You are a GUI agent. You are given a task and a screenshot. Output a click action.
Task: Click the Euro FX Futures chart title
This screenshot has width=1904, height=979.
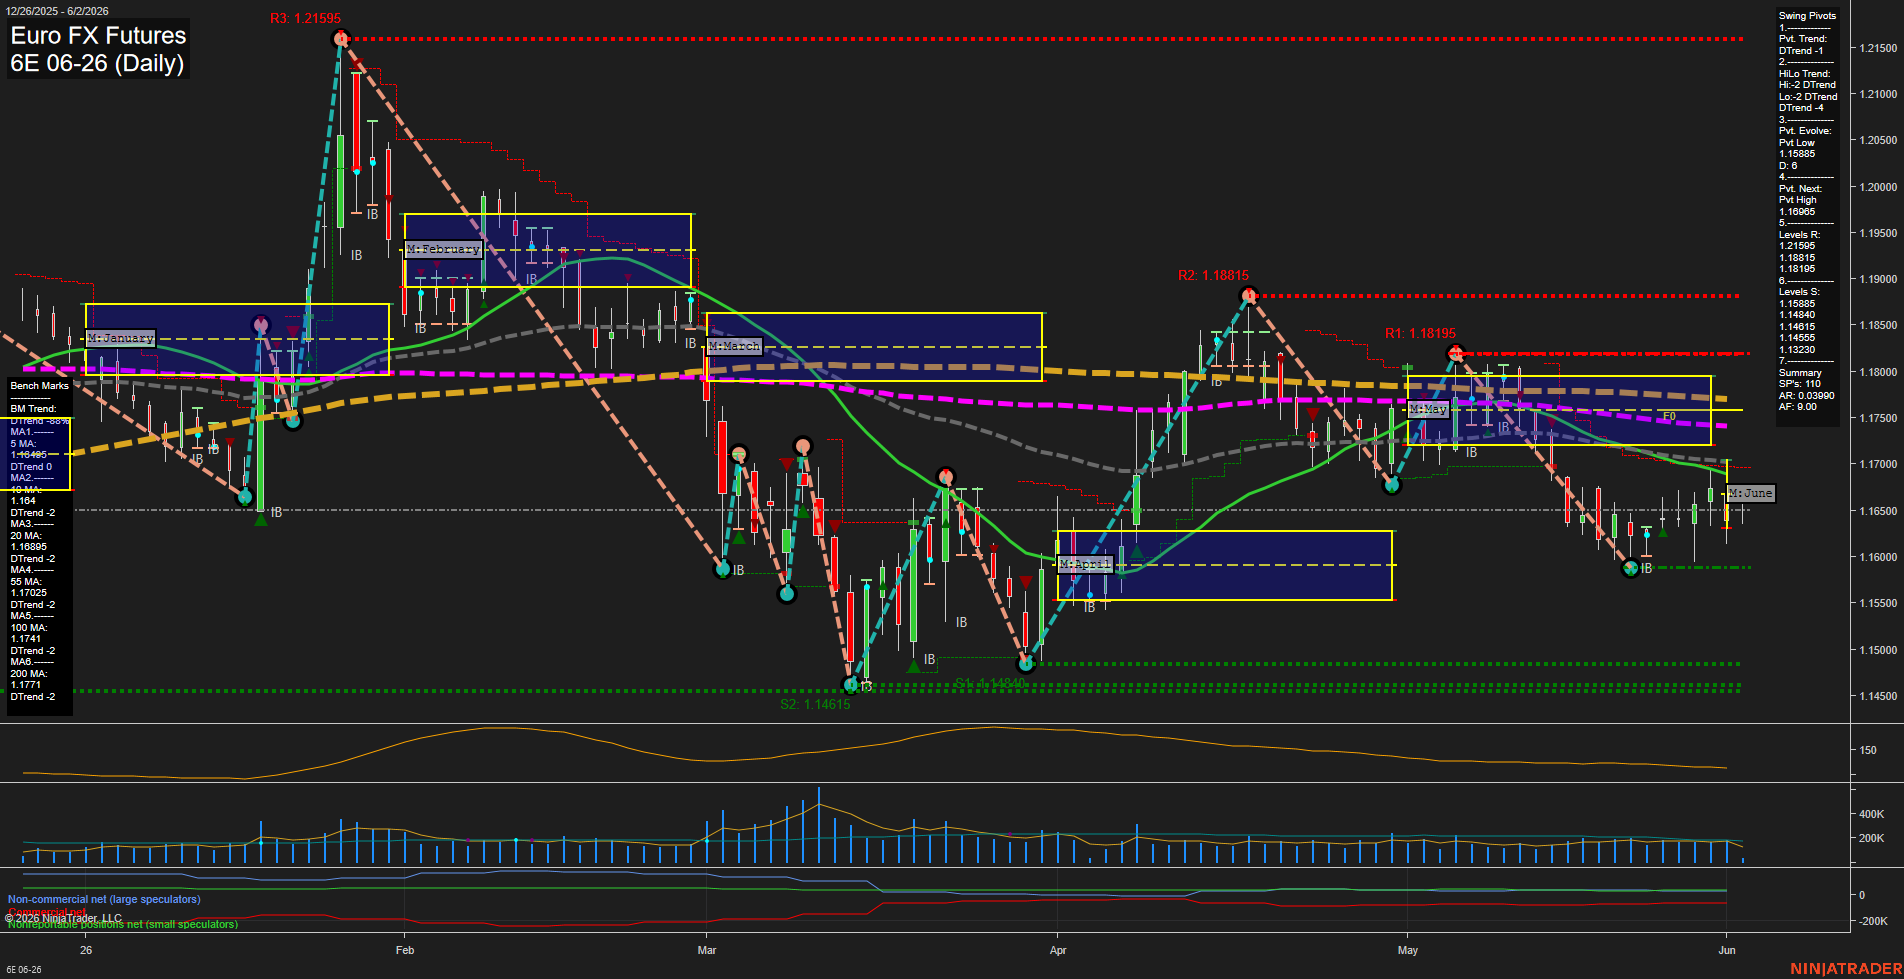click(98, 36)
